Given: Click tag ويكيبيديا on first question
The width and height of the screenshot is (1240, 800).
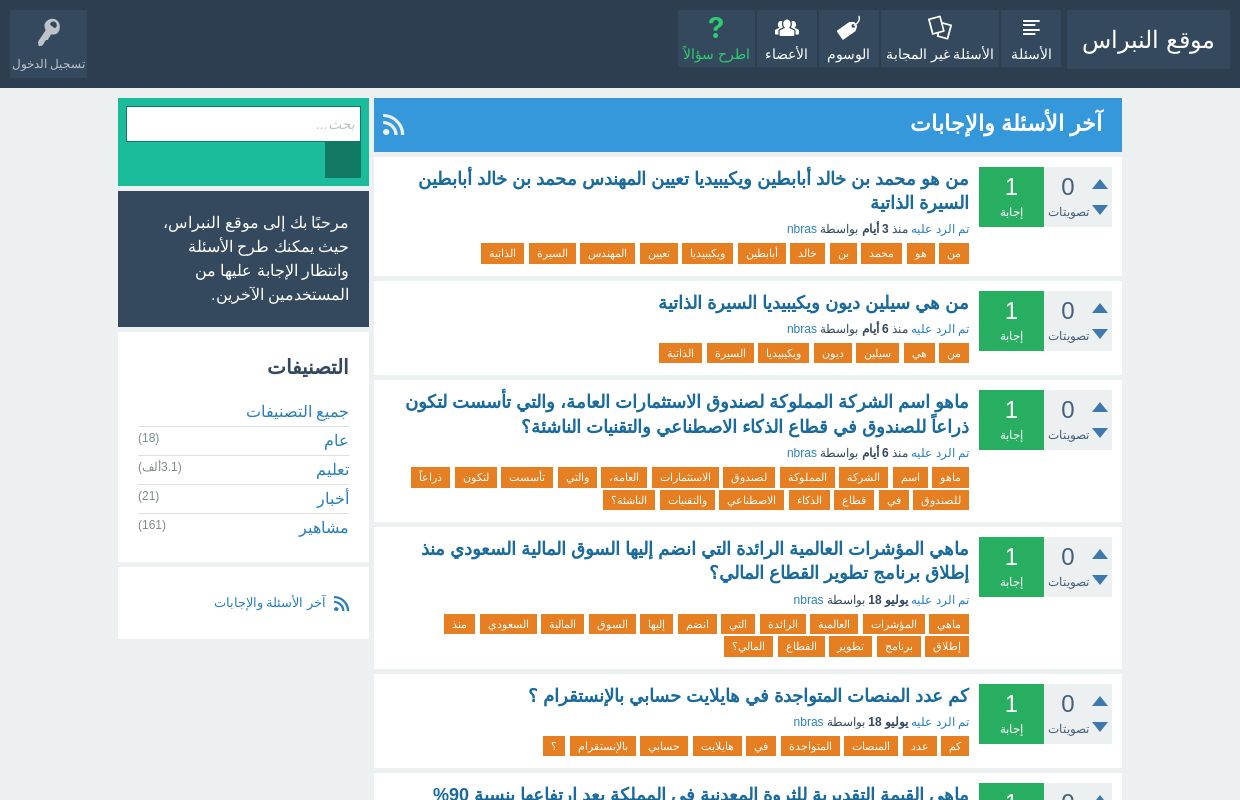Looking at the screenshot, I should pos(708,254).
